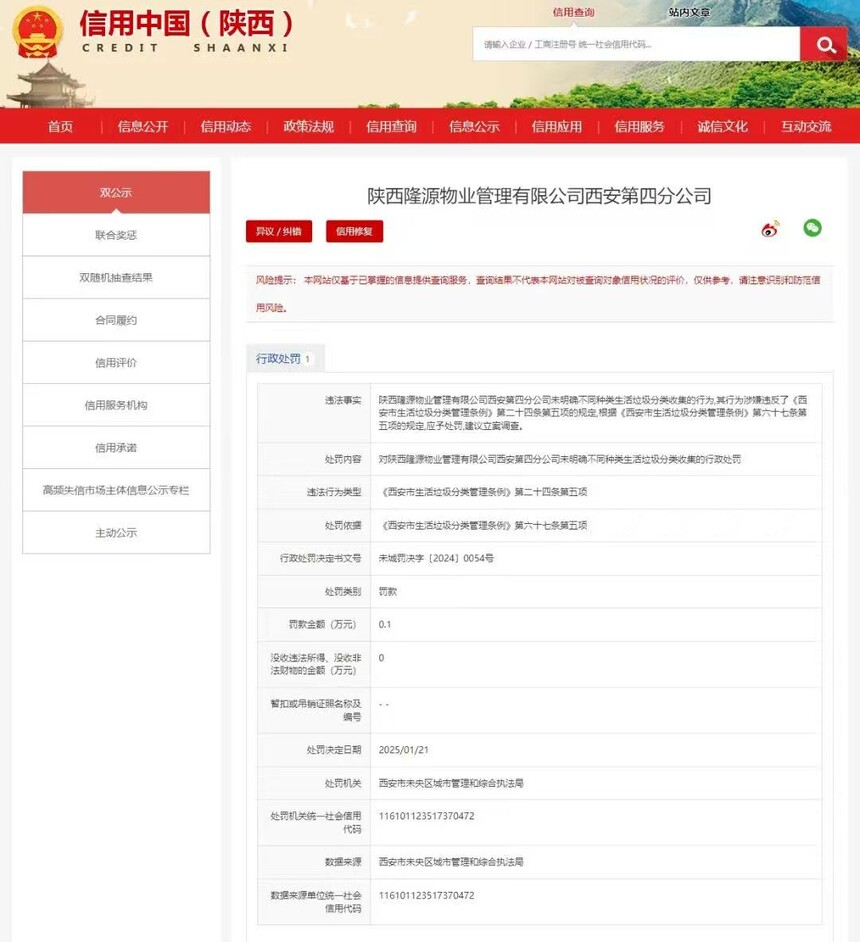Switch search to 信用查询 tab

[574, 12]
